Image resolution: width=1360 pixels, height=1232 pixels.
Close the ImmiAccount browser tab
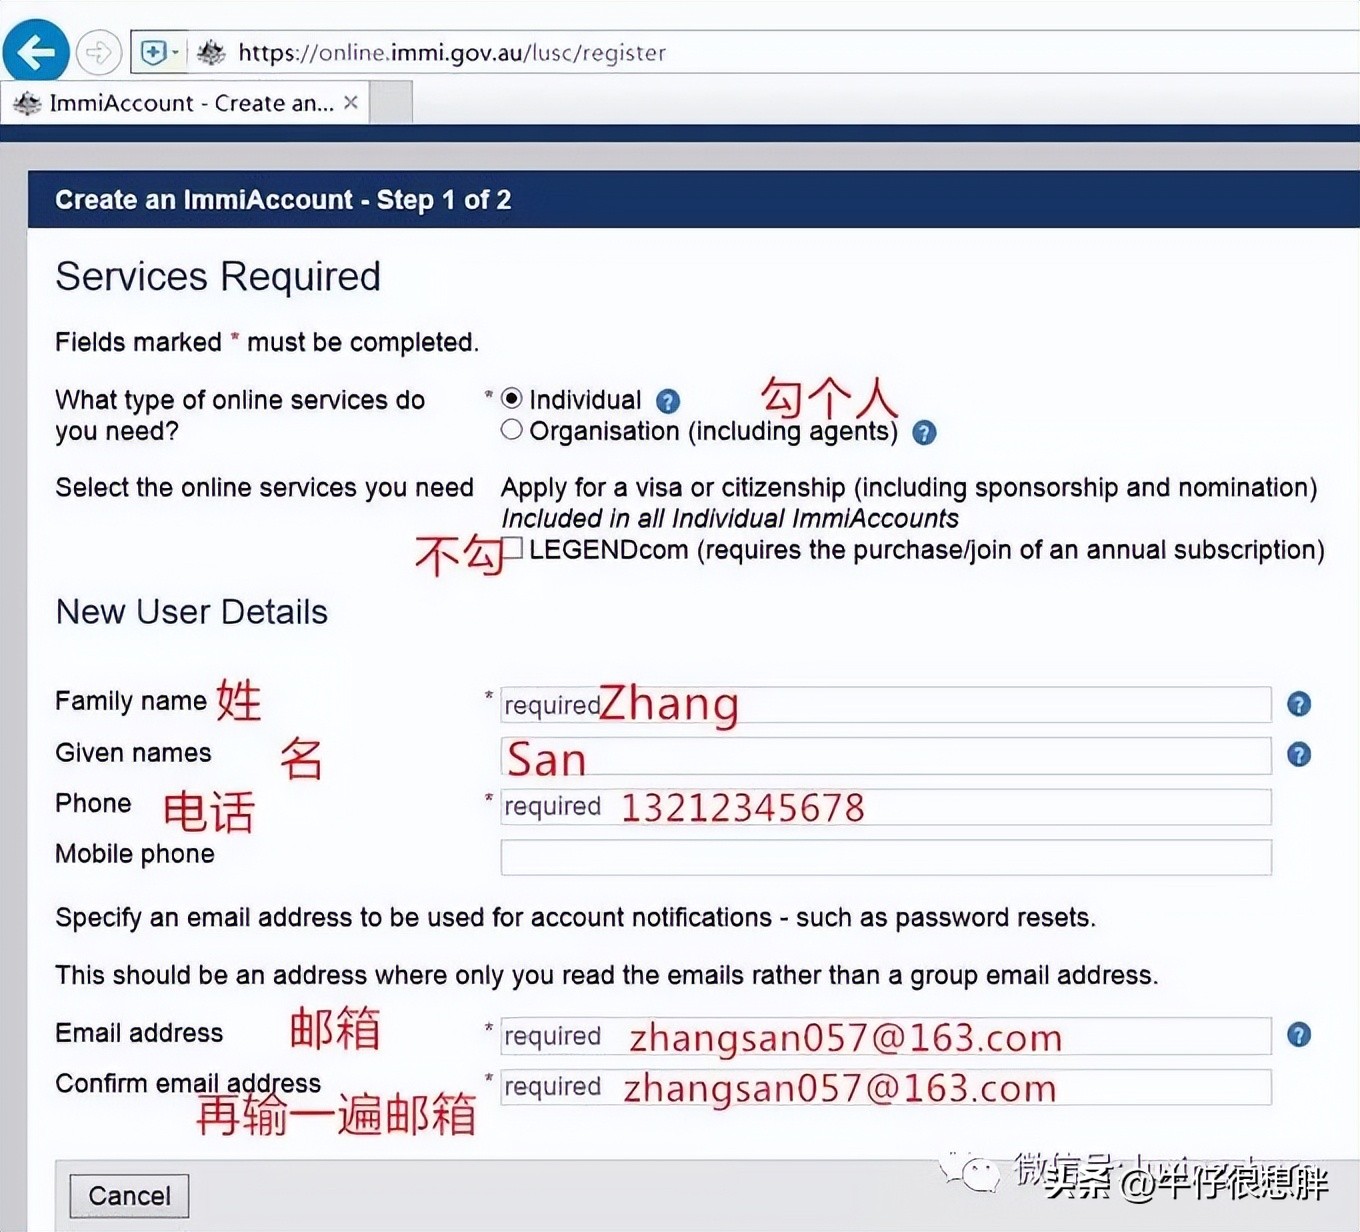pyautogui.click(x=351, y=102)
